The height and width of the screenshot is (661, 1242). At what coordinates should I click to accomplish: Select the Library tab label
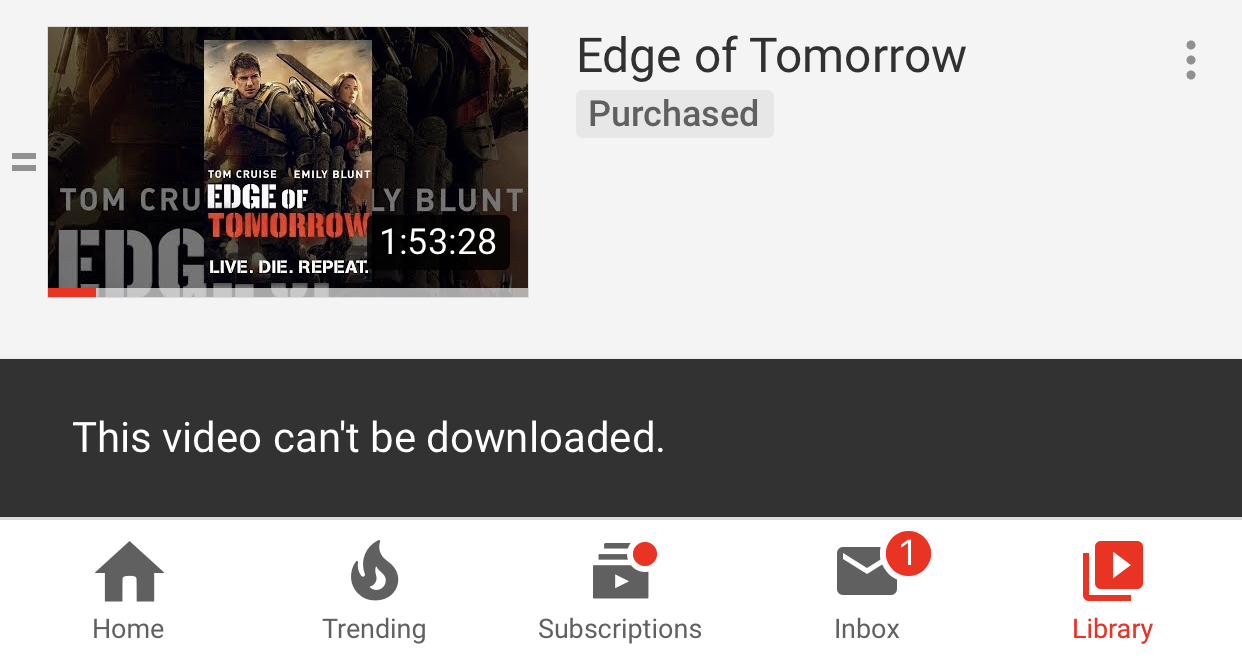coord(1113,629)
